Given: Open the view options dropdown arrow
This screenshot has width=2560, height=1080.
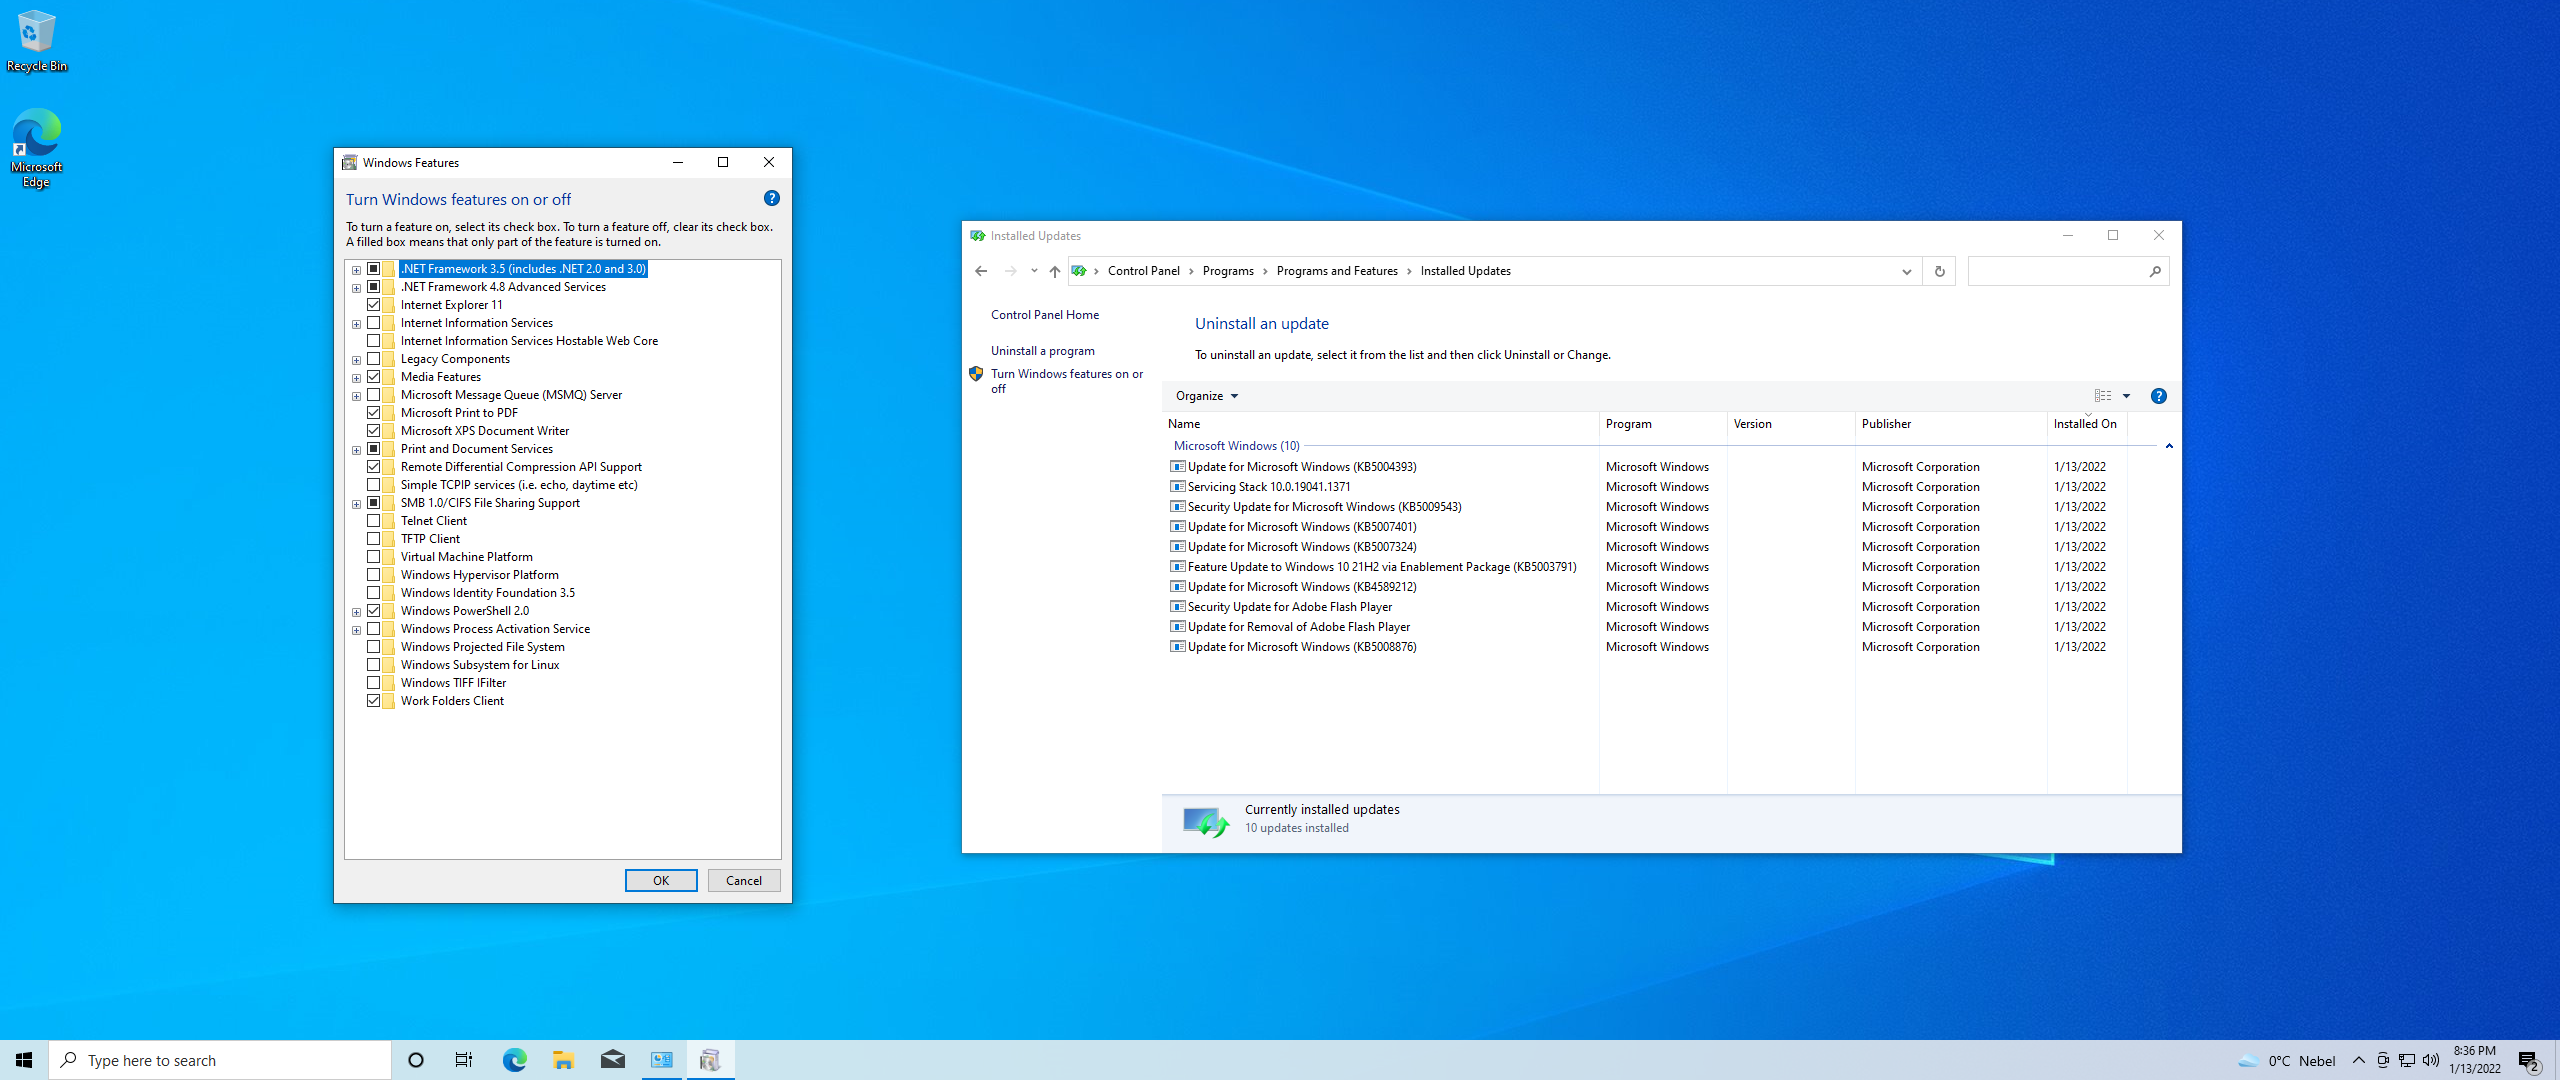Looking at the screenshot, I should pos(2127,396).
